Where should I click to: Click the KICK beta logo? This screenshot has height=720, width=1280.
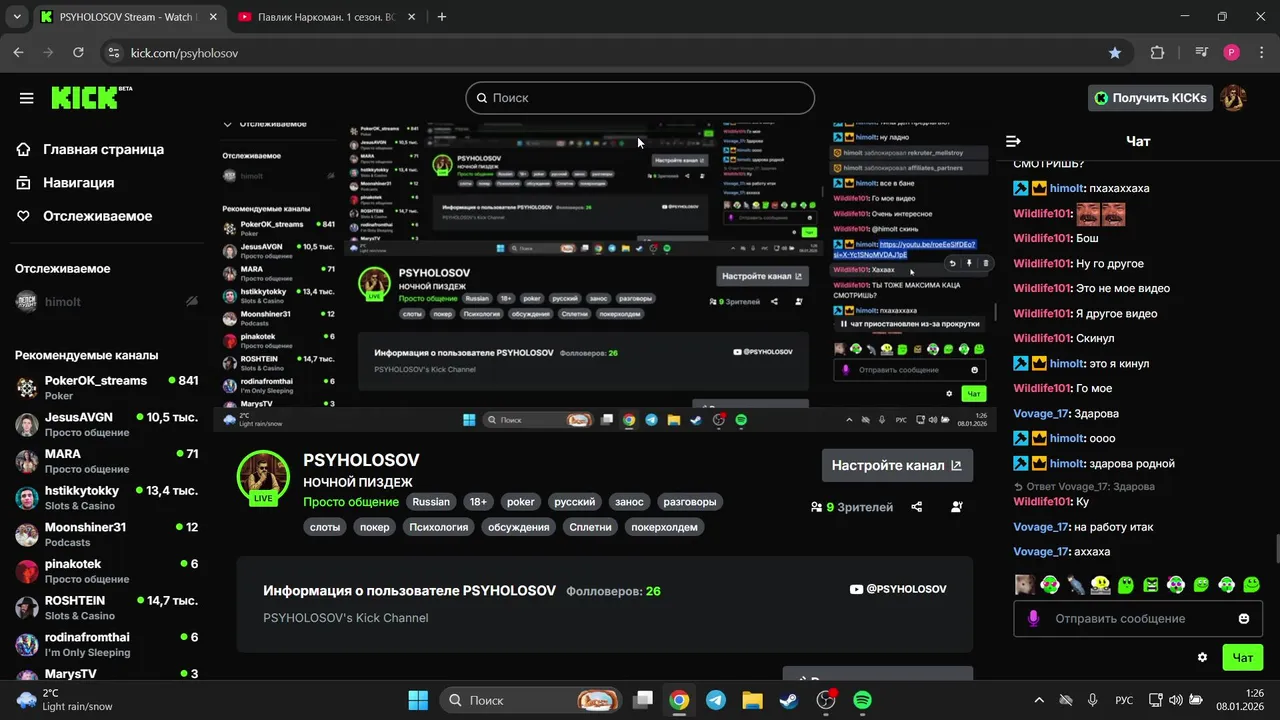[x=92, y=97]
